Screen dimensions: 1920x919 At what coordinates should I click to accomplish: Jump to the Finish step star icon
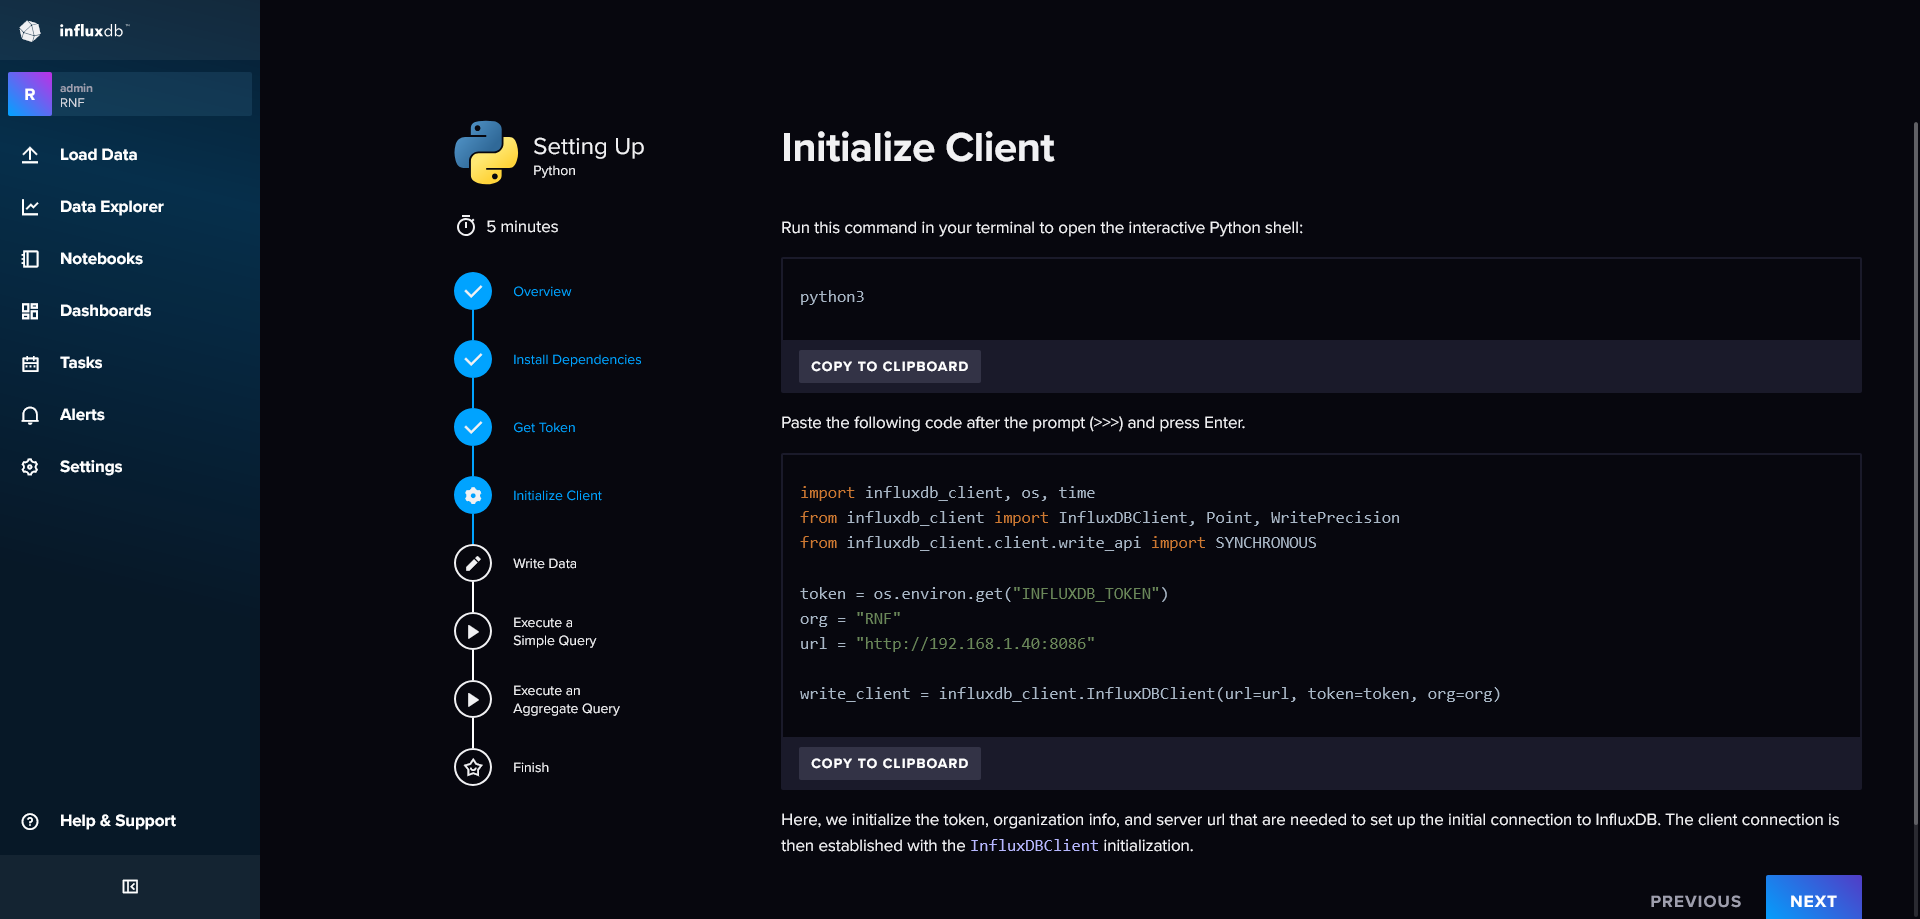click(473, 768)
